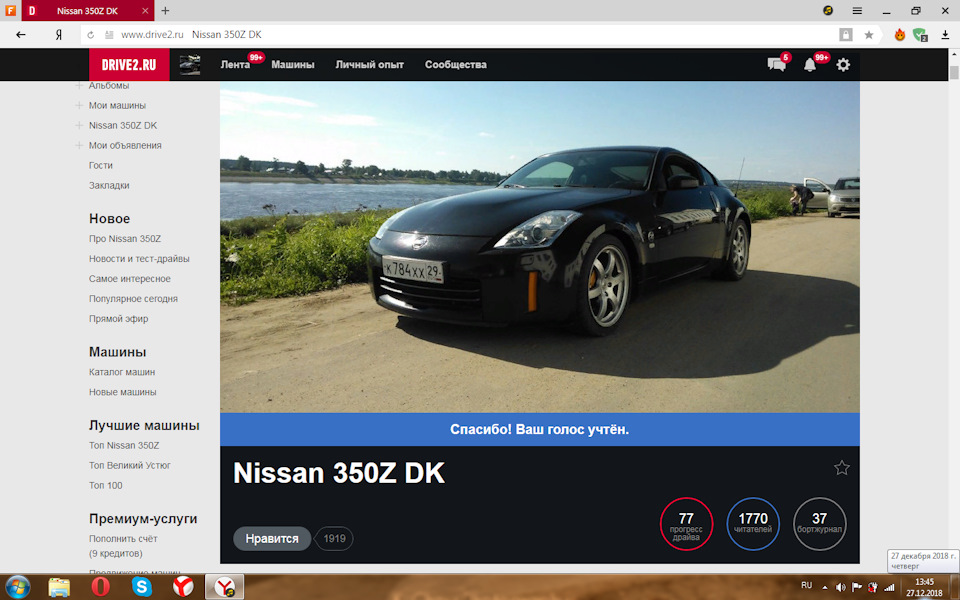Open the Машины menu
960x600 pixels.
(293, 65)
